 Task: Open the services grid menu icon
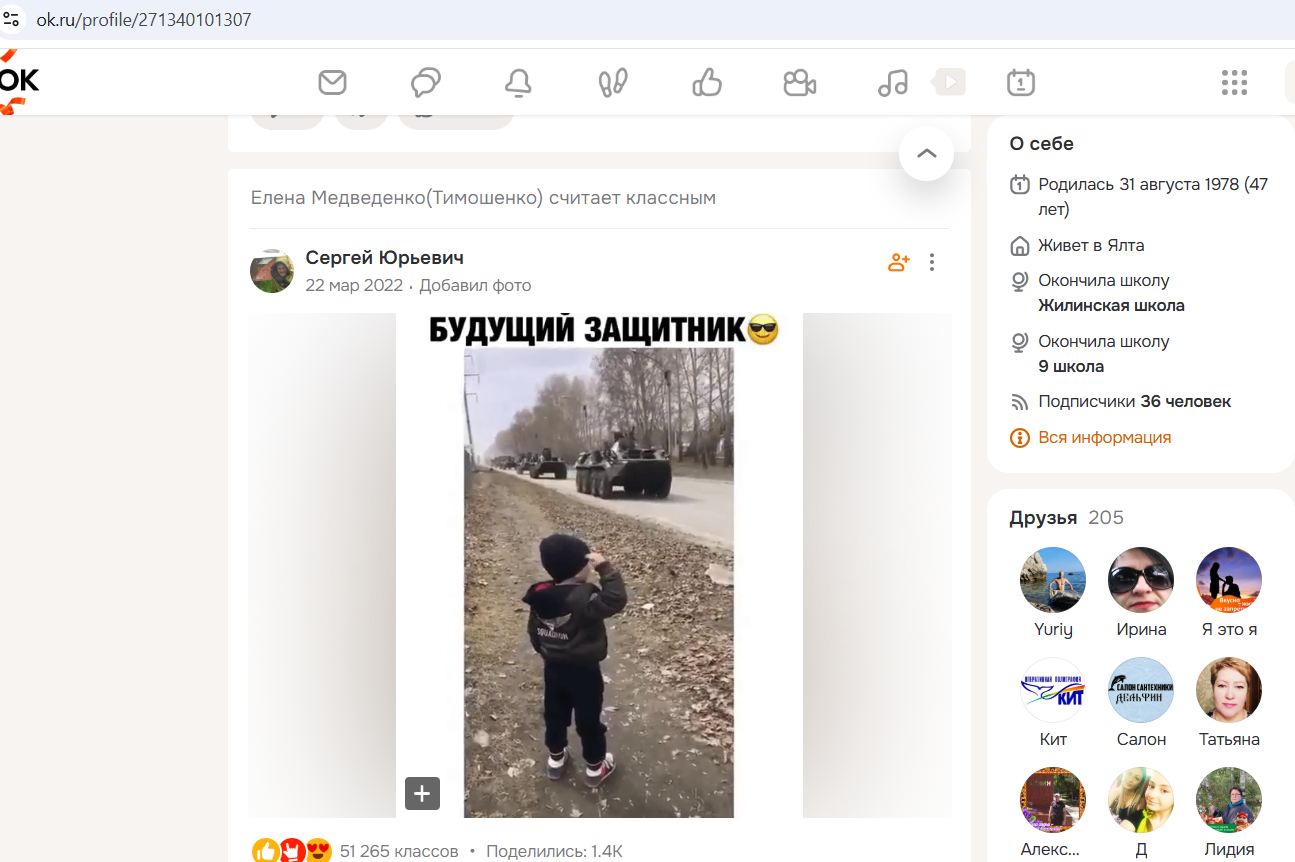click(x=1234, y=82)
